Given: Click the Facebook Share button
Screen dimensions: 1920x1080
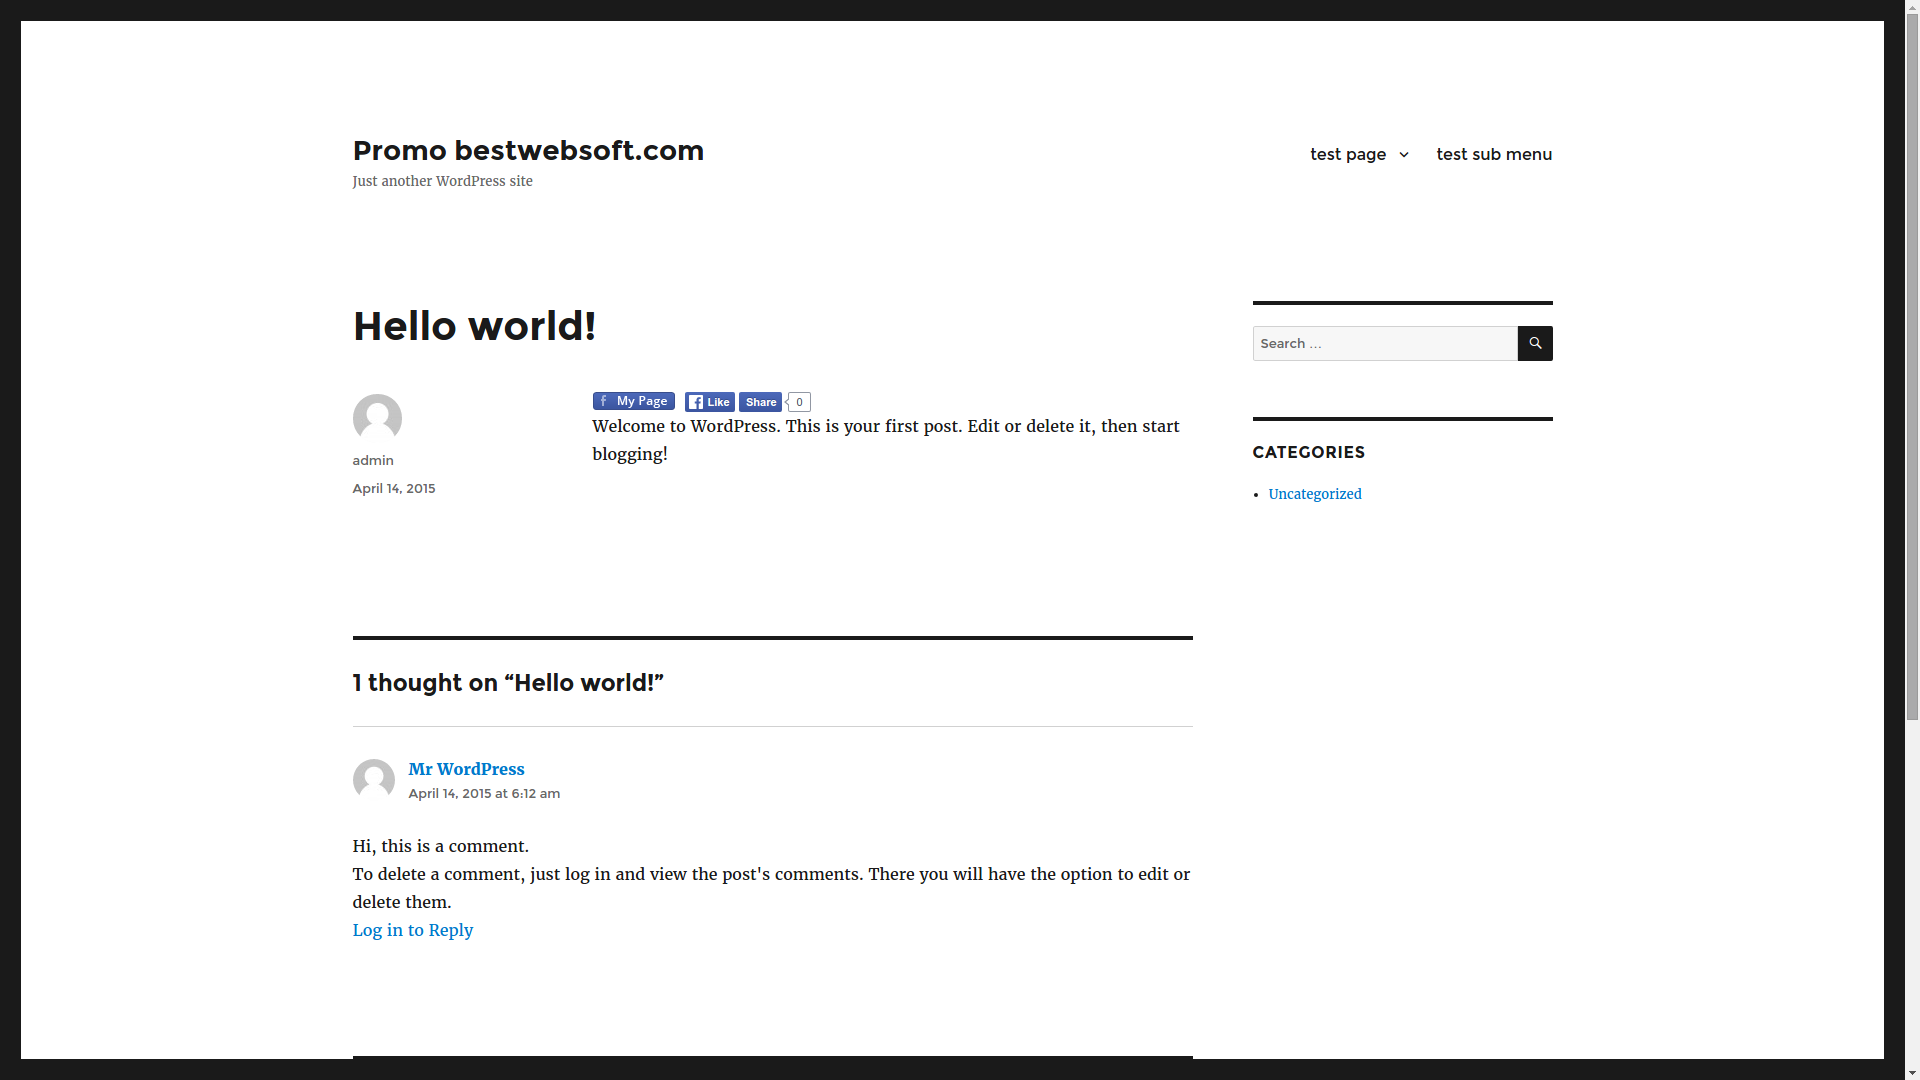Looking at the screenshot, I should coord(760,402).
